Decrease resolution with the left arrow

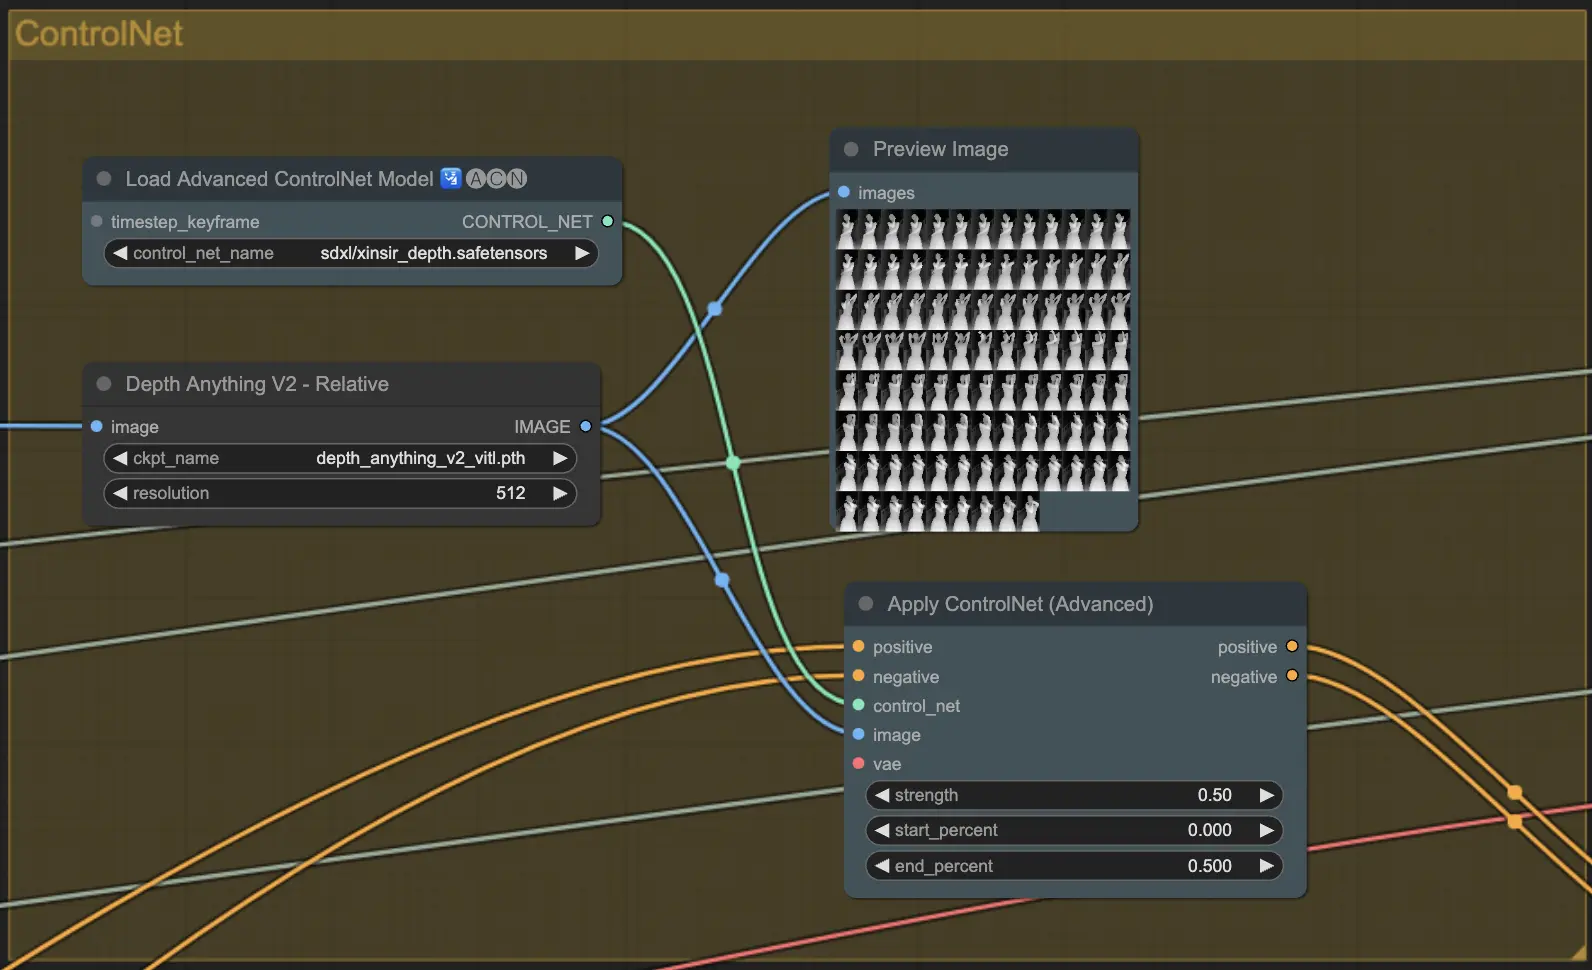[x=120, y=493]
